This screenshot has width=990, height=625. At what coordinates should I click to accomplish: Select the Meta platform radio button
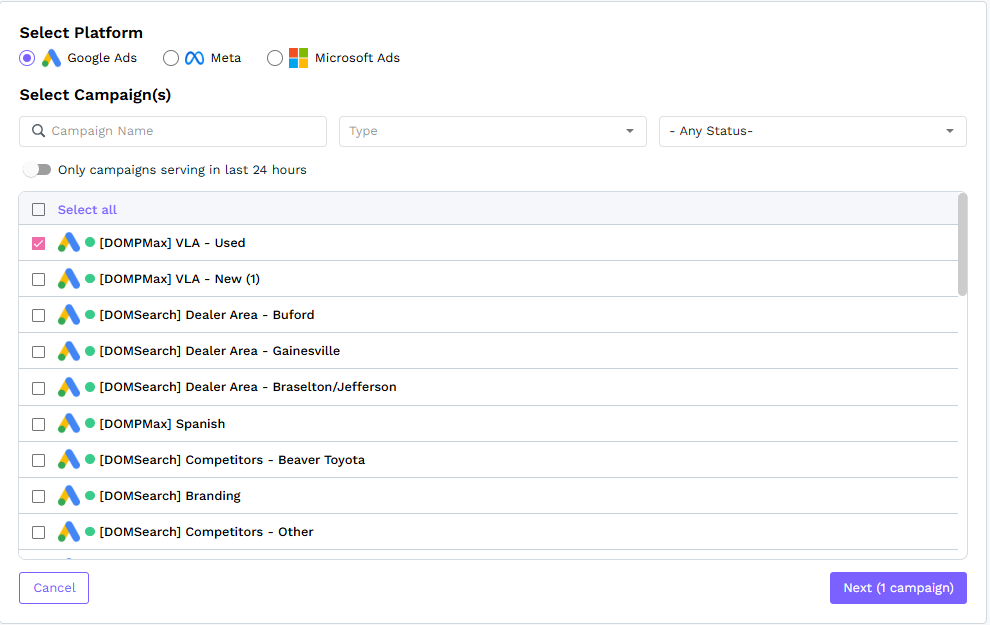[x=171, y=58]
